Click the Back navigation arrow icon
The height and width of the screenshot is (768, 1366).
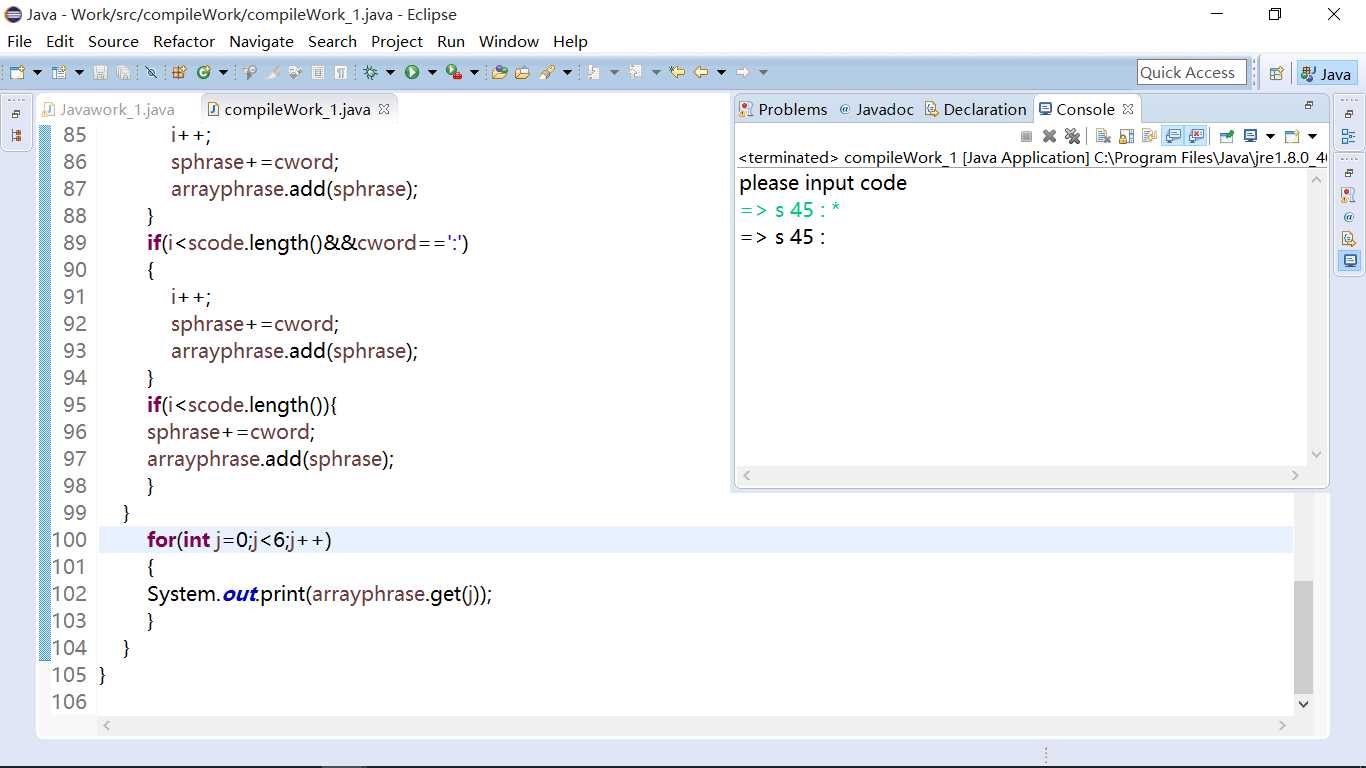click(700, 72)
